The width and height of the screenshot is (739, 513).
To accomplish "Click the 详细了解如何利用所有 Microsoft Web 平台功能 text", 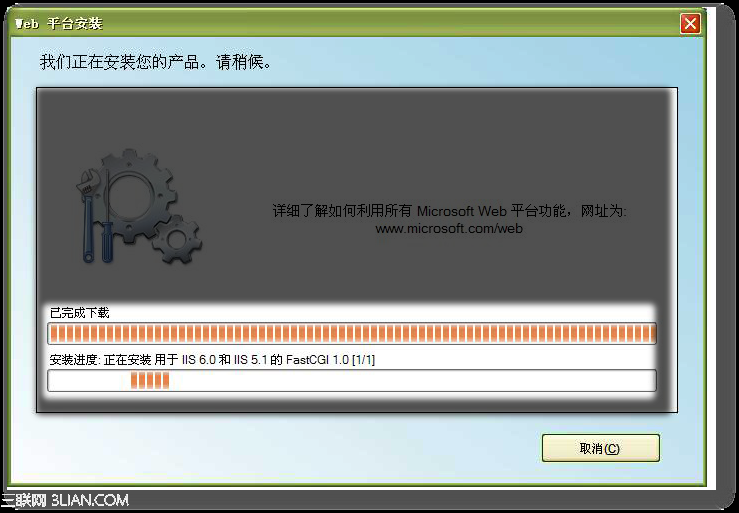I will pos(450,211).
